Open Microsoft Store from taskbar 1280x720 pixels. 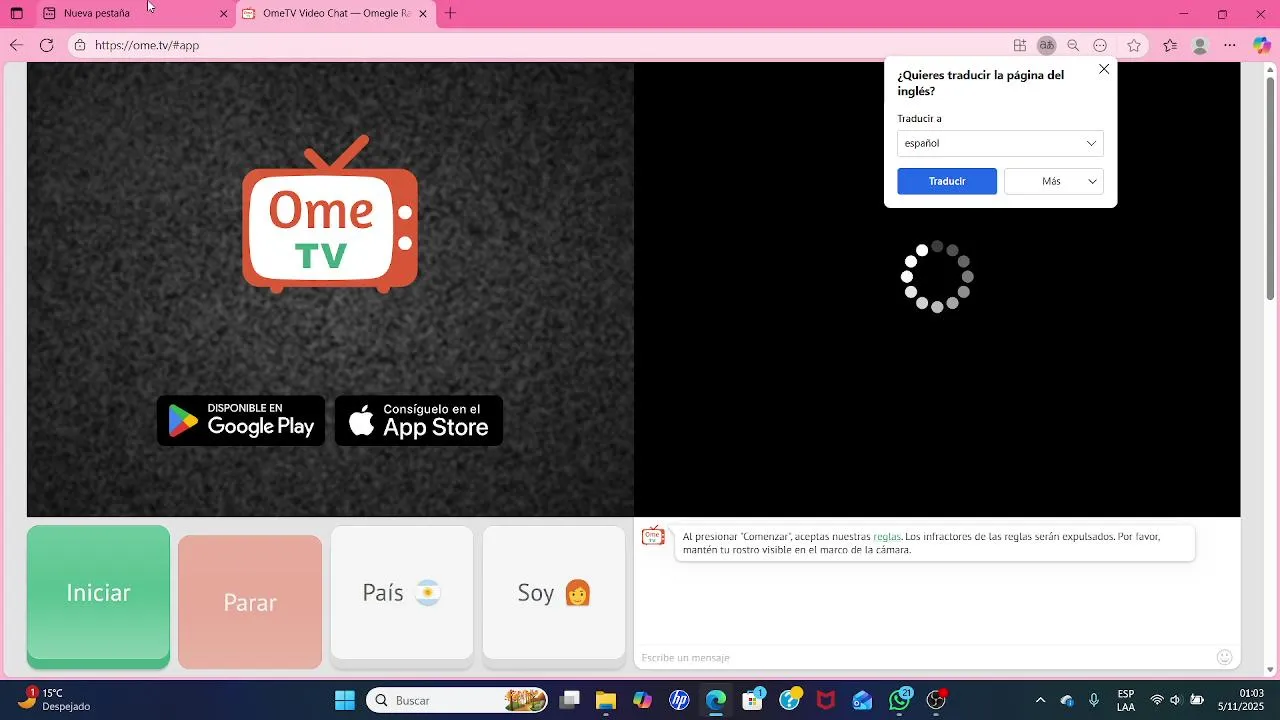click(x=753, y=700)
